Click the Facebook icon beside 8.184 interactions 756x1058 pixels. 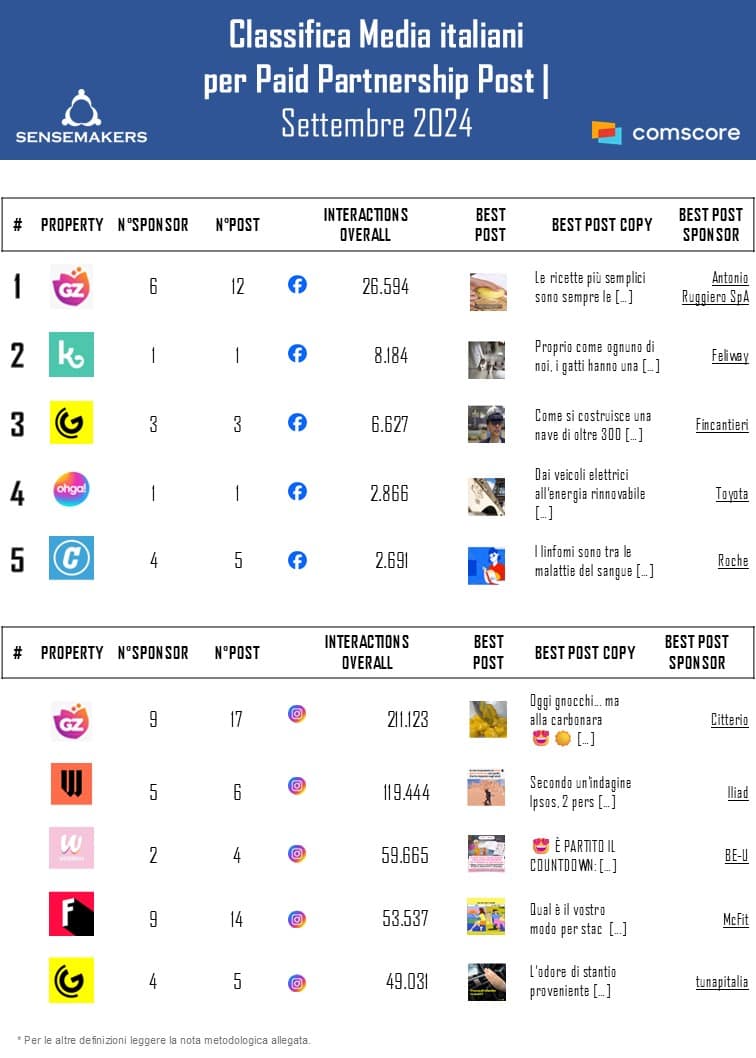(x=297, y=354)
